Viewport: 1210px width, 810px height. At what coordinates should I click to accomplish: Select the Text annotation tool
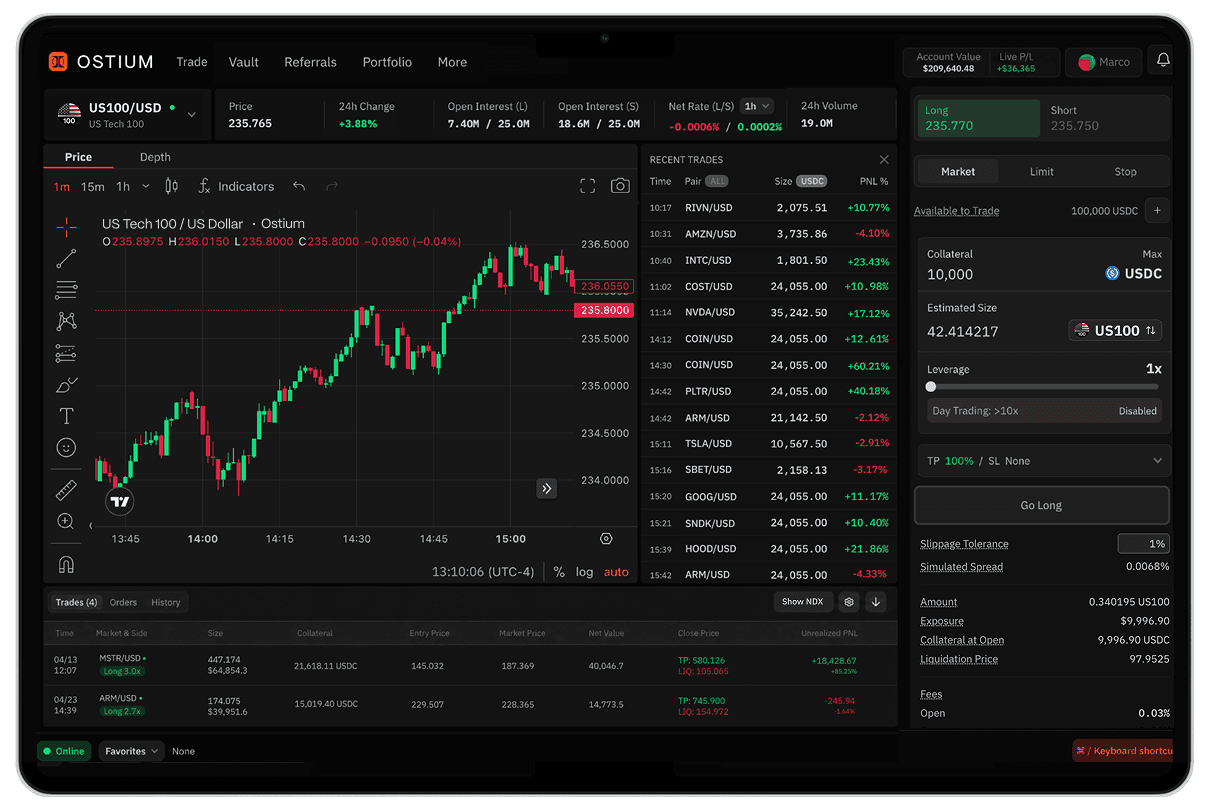point(66,416)
